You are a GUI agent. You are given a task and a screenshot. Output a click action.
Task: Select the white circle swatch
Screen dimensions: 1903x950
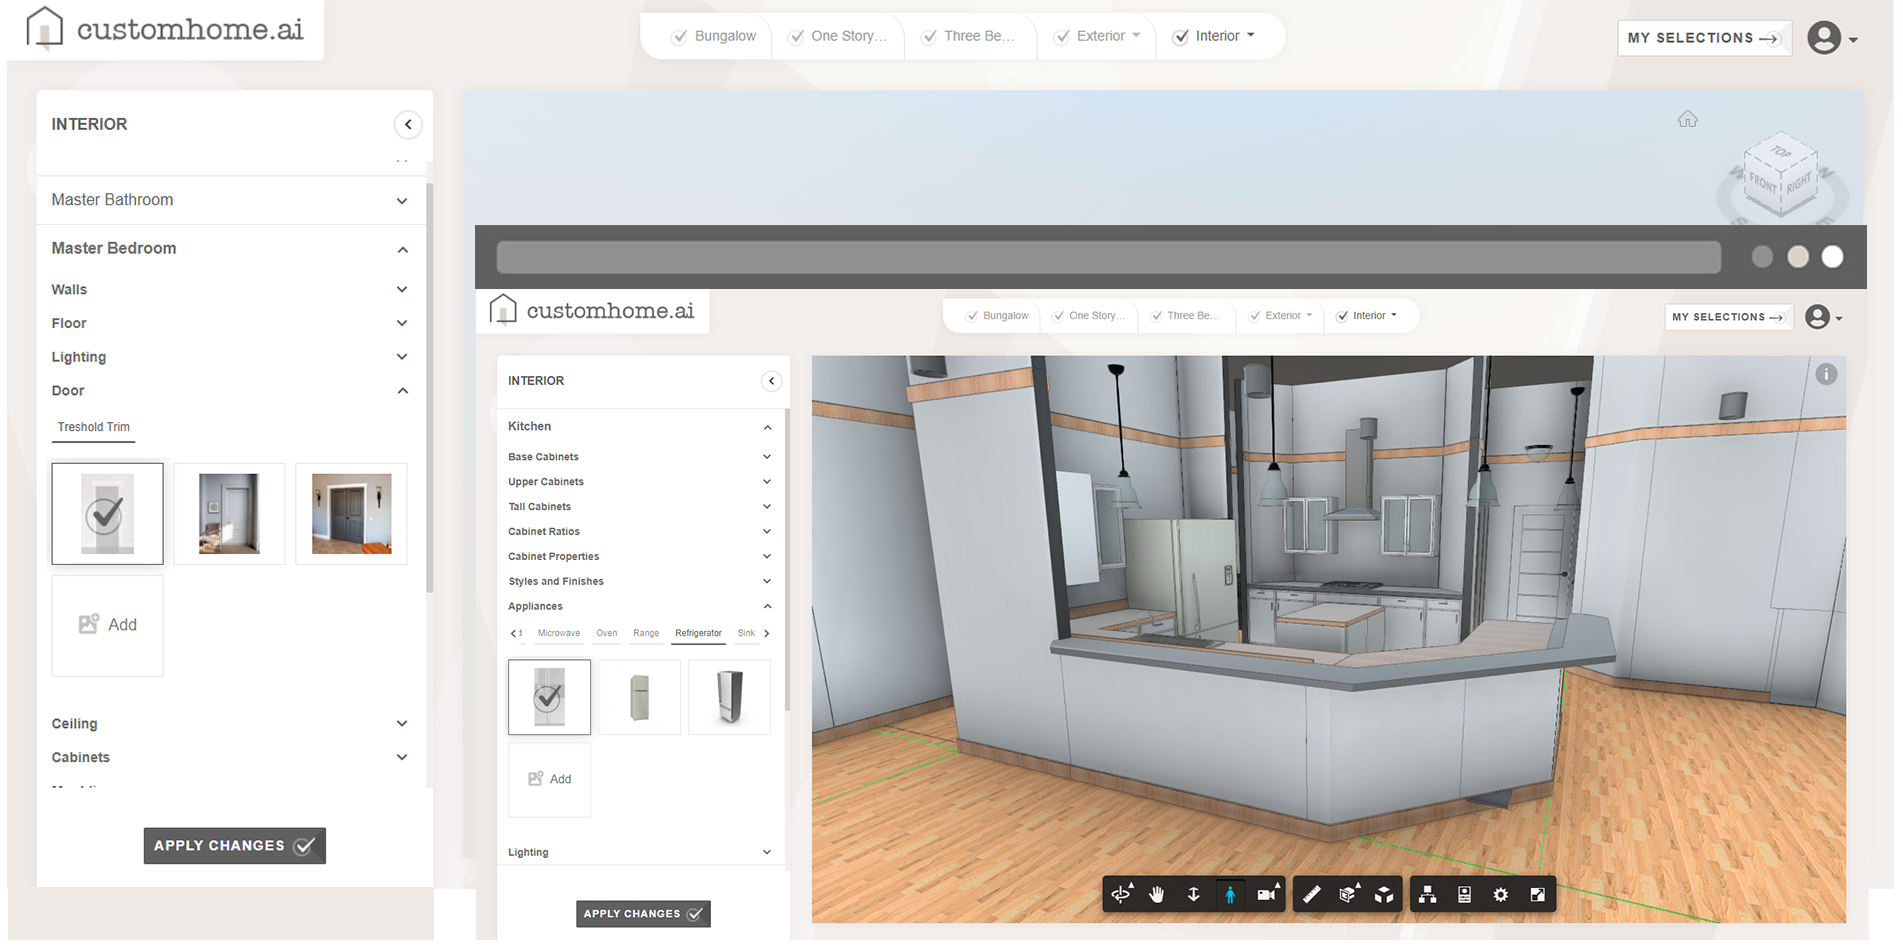click(x=1833, y=257)
